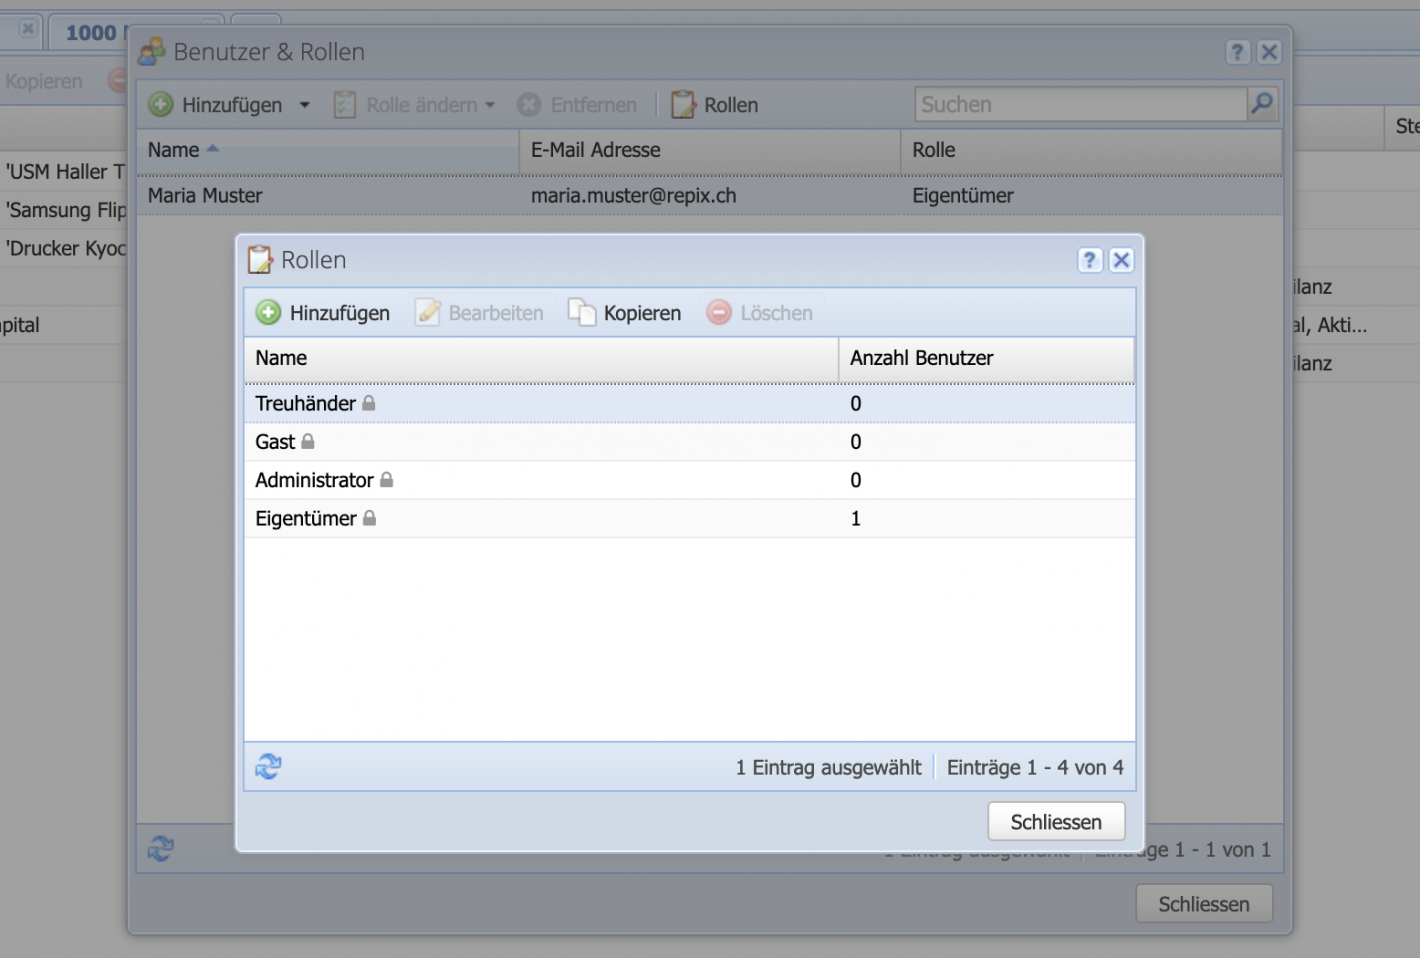
Task: Click the help icon on Benutzer & Rollen
Action: pyautogui.click(x=1237, y=52)
